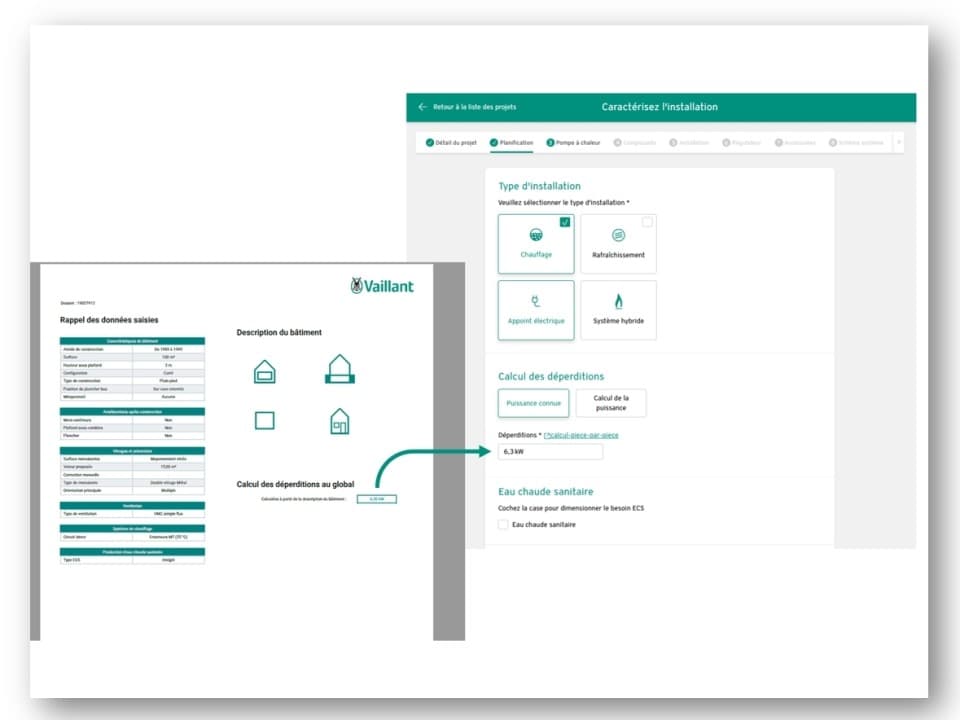Click the Déperditions field showing 6,3 kW
This screenshot has width=960, height=720.
[550, 452]
